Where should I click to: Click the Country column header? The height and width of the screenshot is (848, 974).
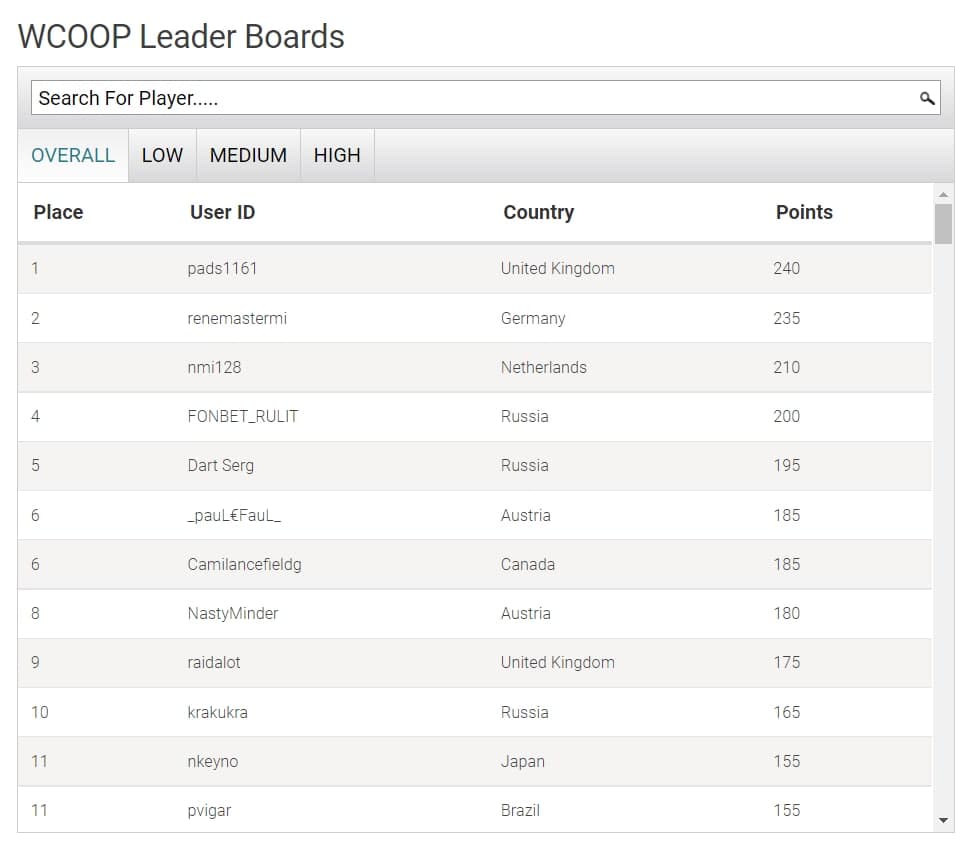(x=539, y=212)
